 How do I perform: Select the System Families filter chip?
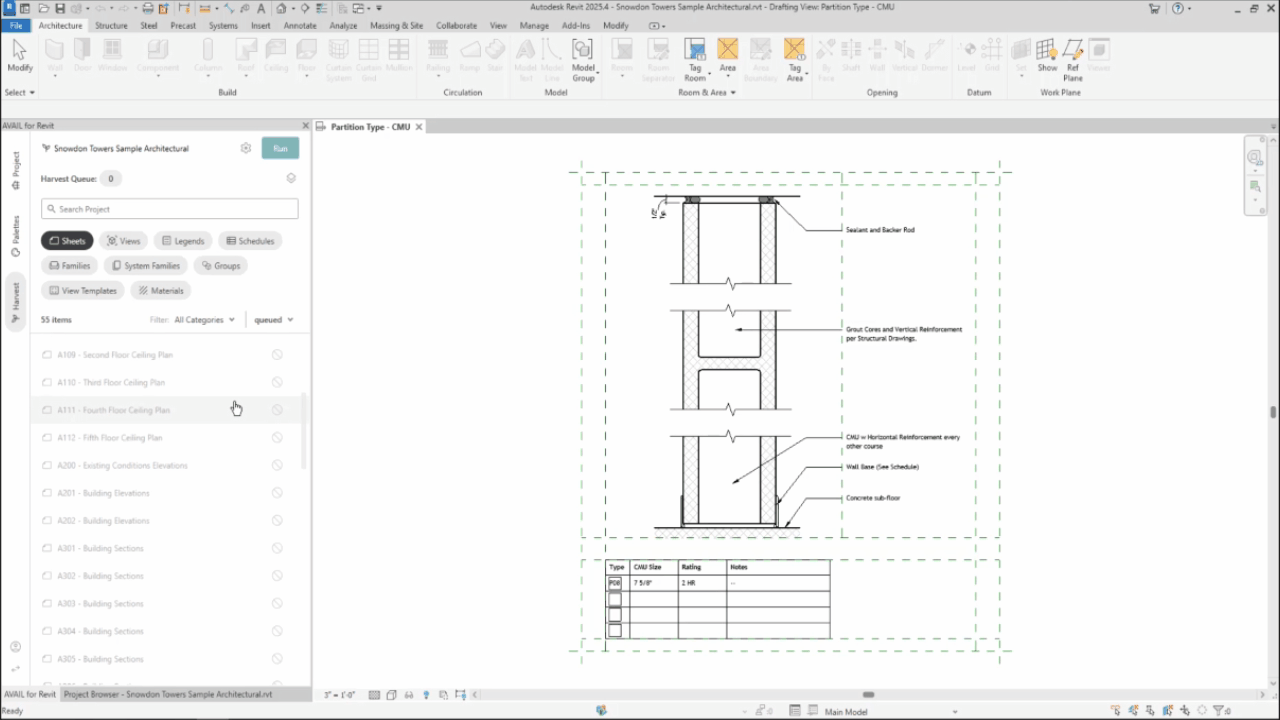(146, 266)
